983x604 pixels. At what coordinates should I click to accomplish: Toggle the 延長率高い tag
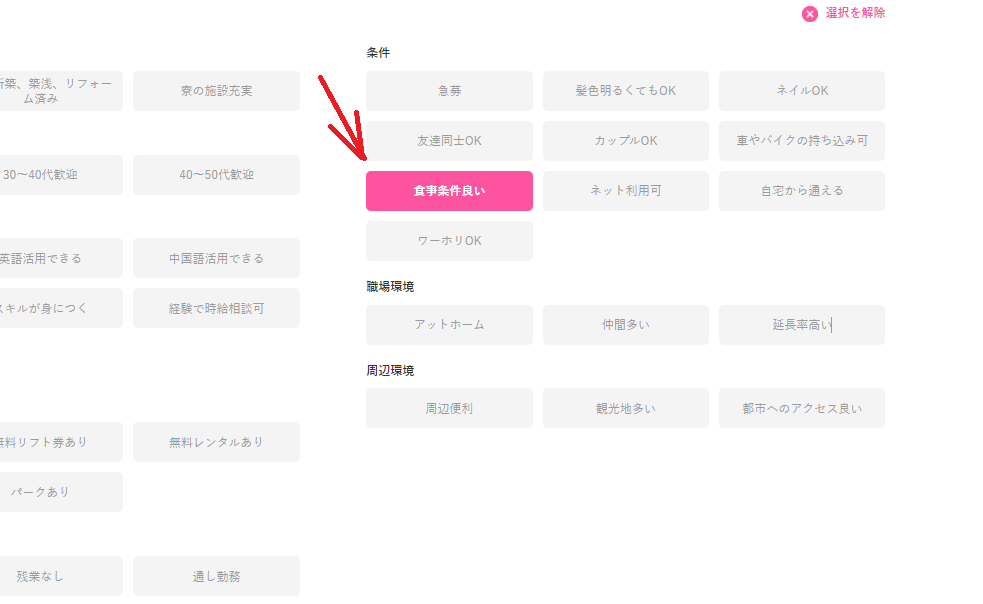pyautogui.click(x=802, y=325)
